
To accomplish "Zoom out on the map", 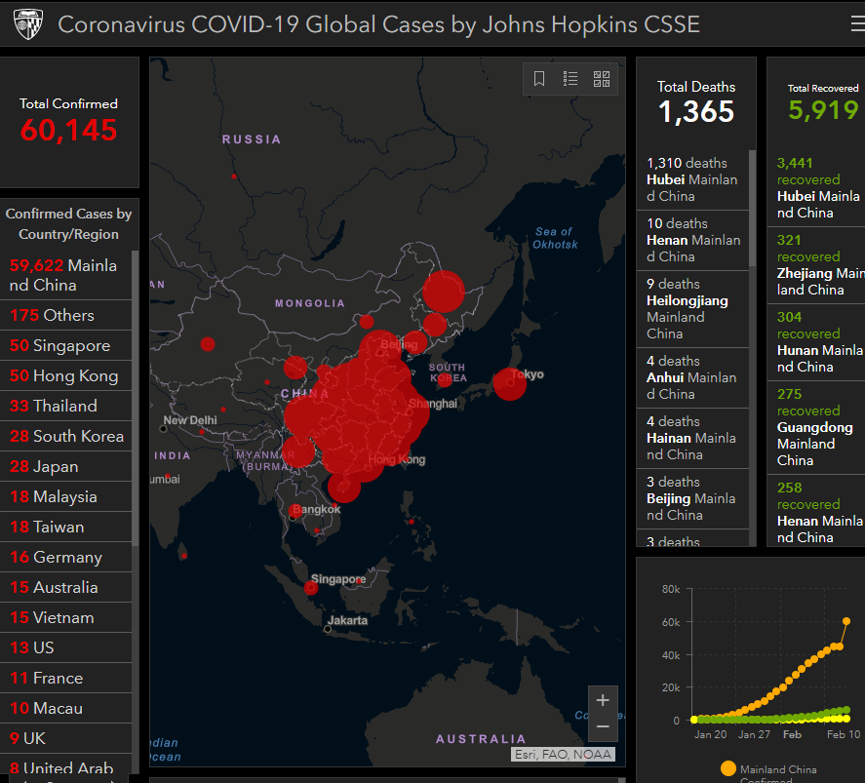I will (602, 727).
